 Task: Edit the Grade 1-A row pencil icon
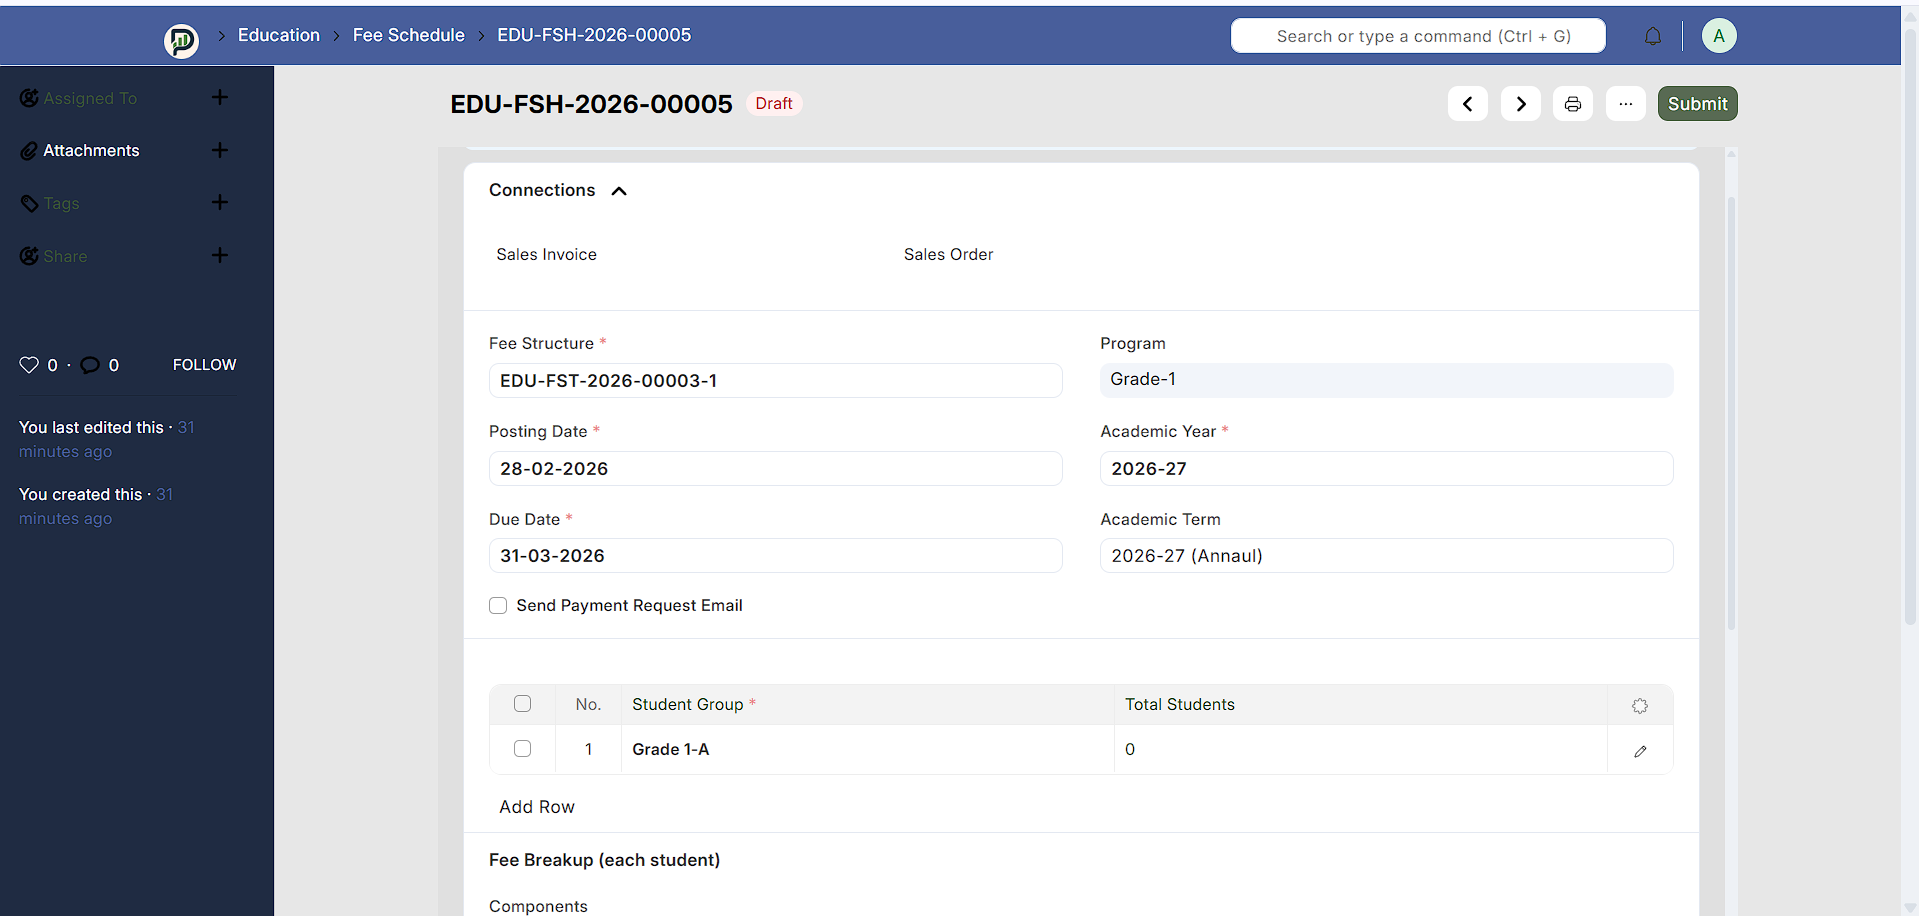click(1640, 751)
